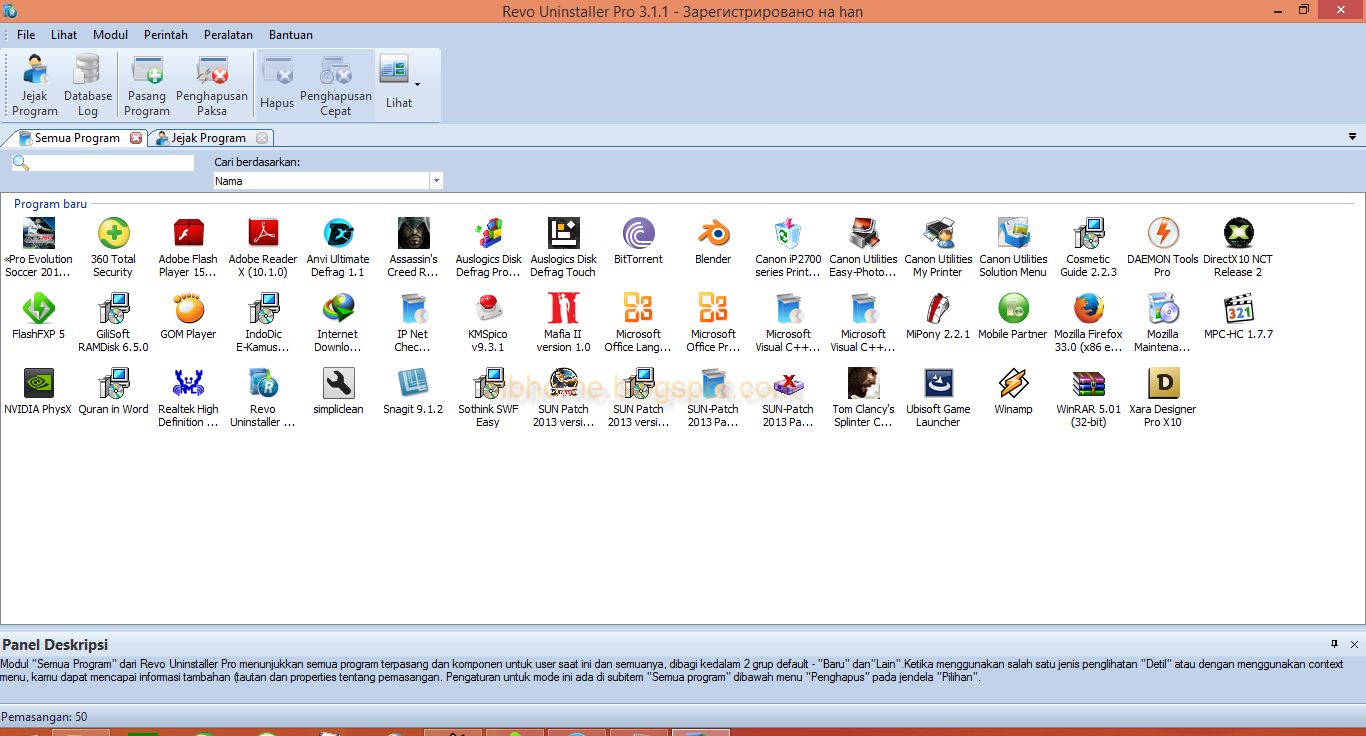The image size is (1366, 736).
Task: Close the Semua Program tab
Action: click(136, 138)
